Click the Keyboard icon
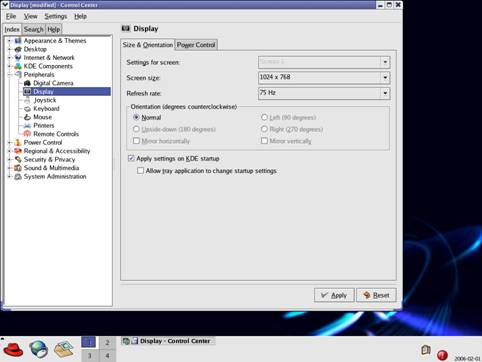 click(27, 109)
